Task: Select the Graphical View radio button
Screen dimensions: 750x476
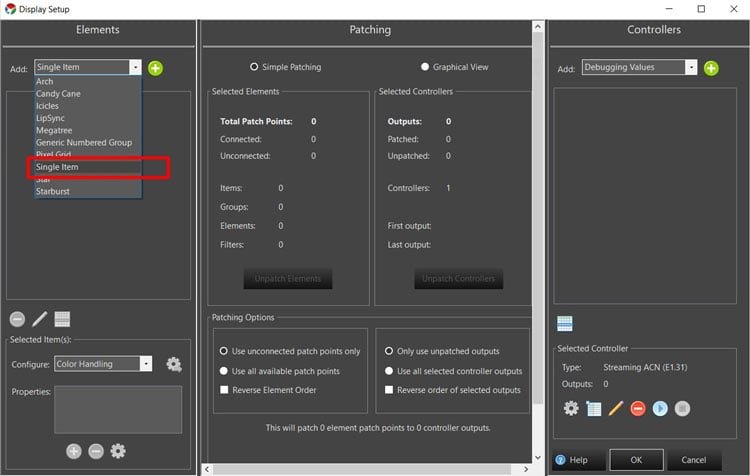Action: tap(425, 67)
